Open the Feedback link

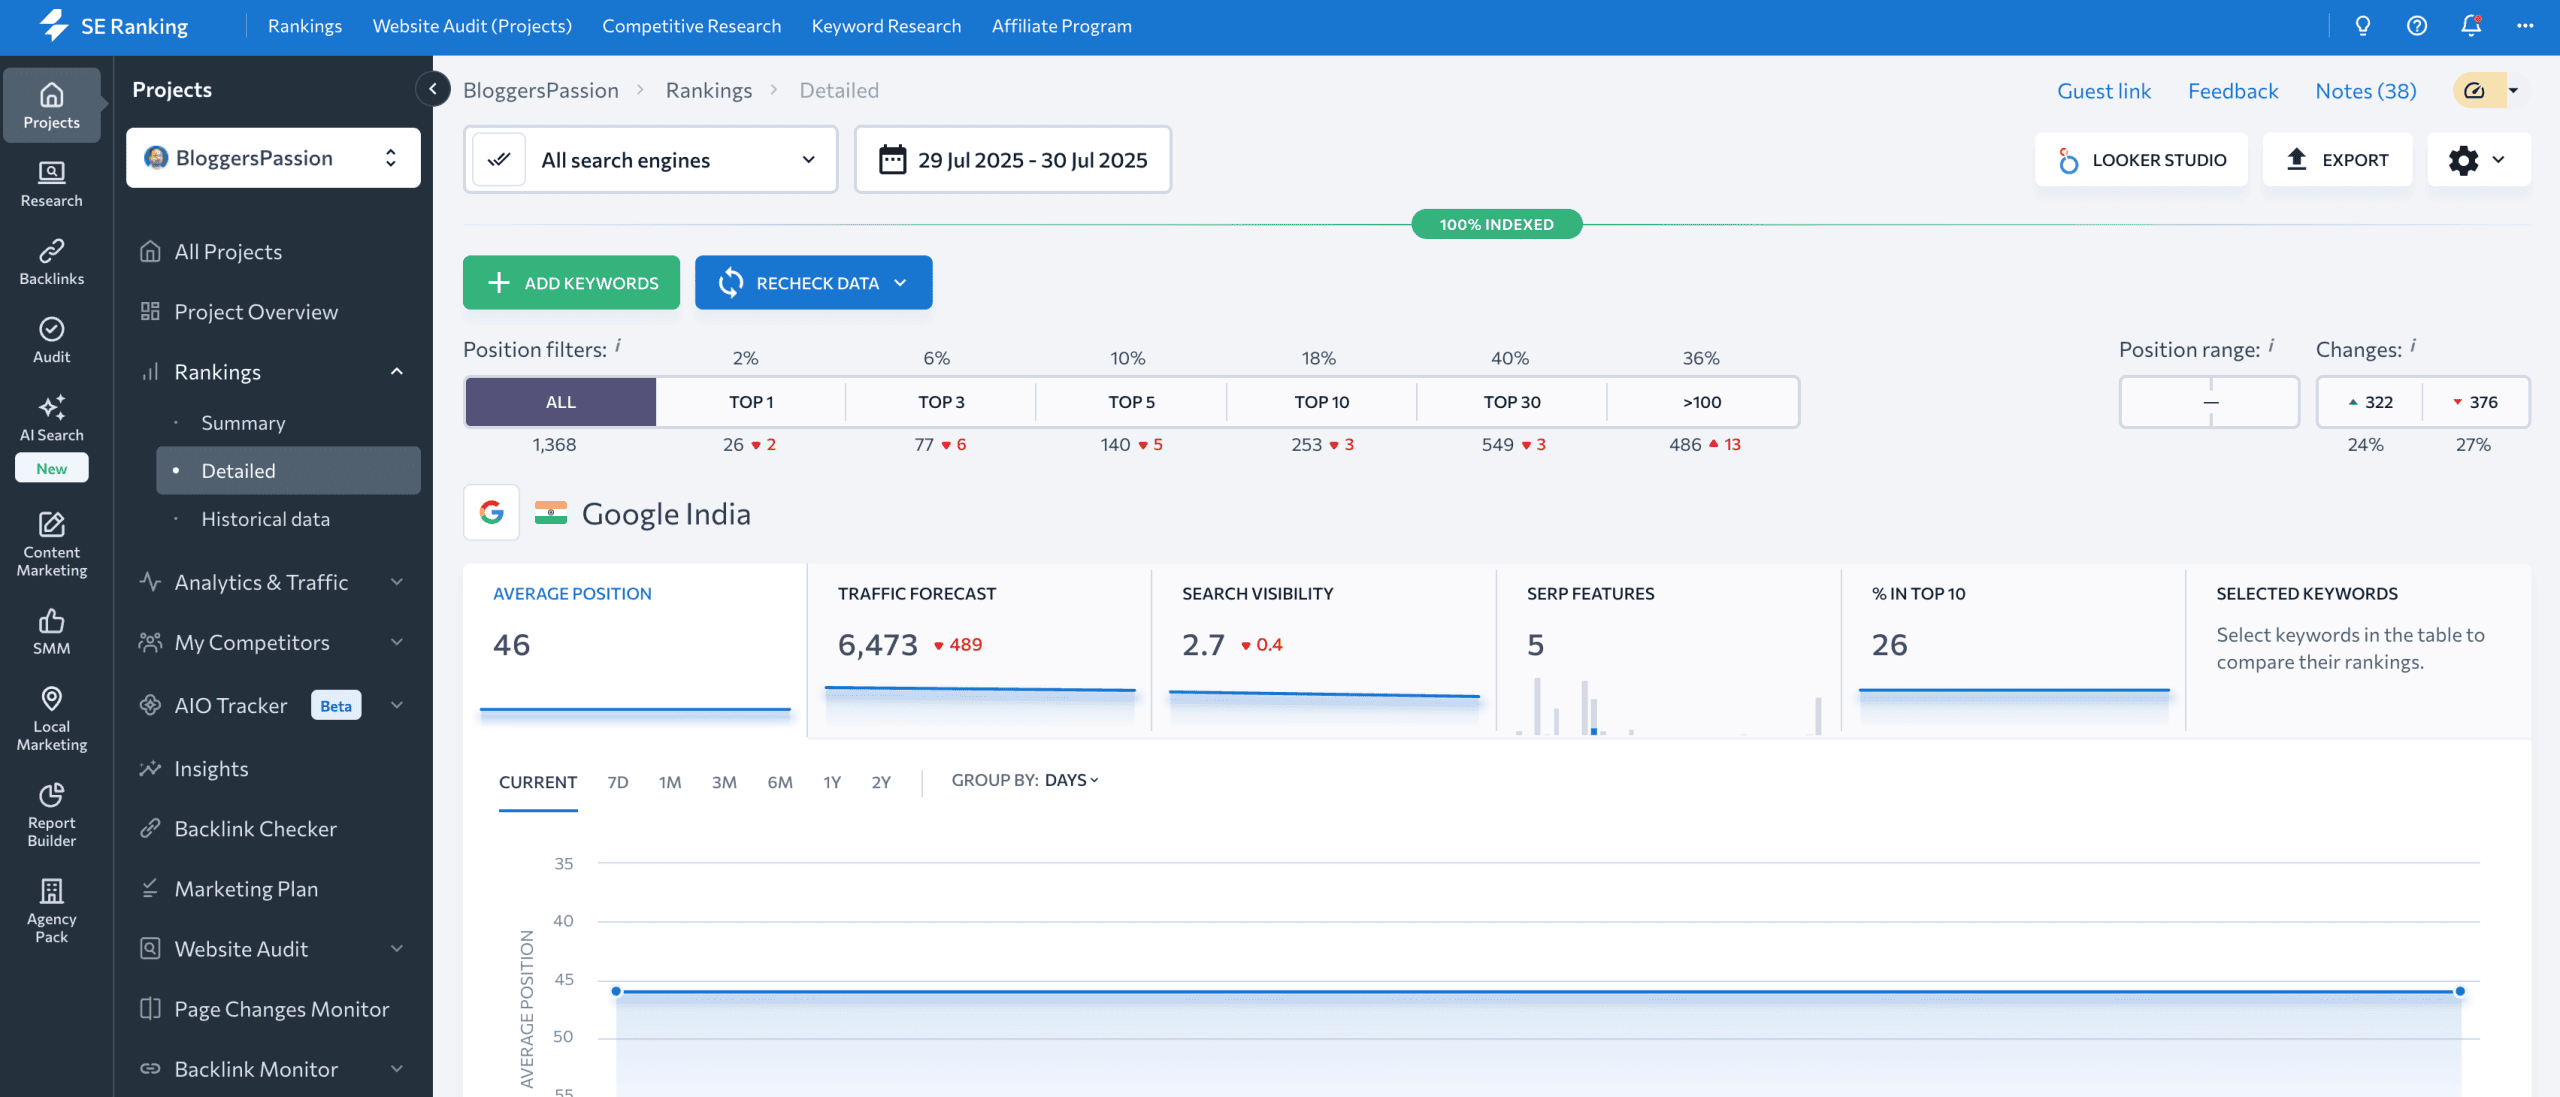2233,91
